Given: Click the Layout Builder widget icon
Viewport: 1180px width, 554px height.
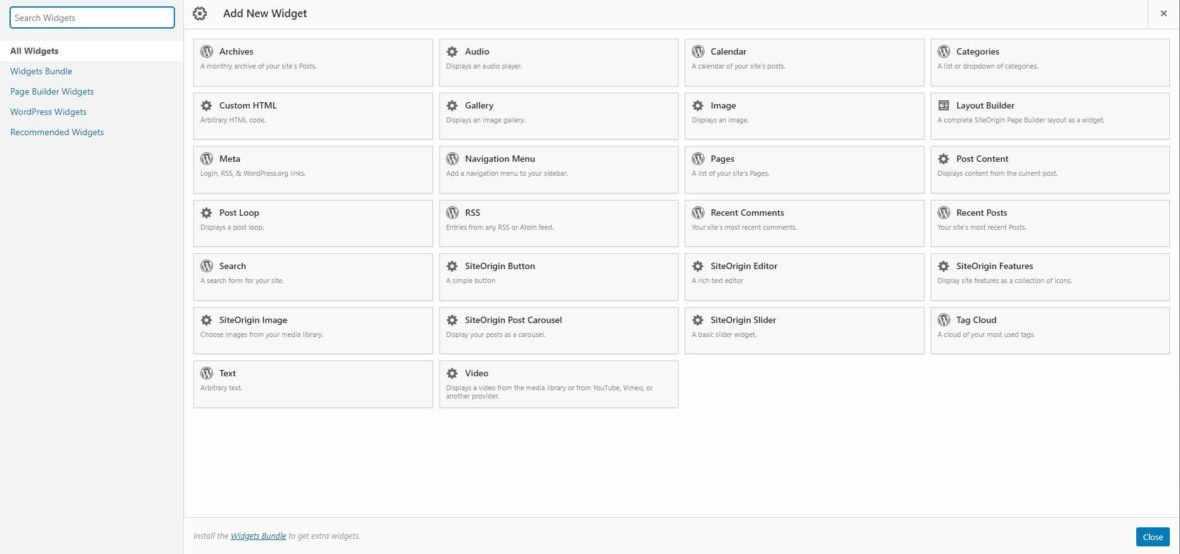Looking at the screenshot, I should [x=943, y=105].
